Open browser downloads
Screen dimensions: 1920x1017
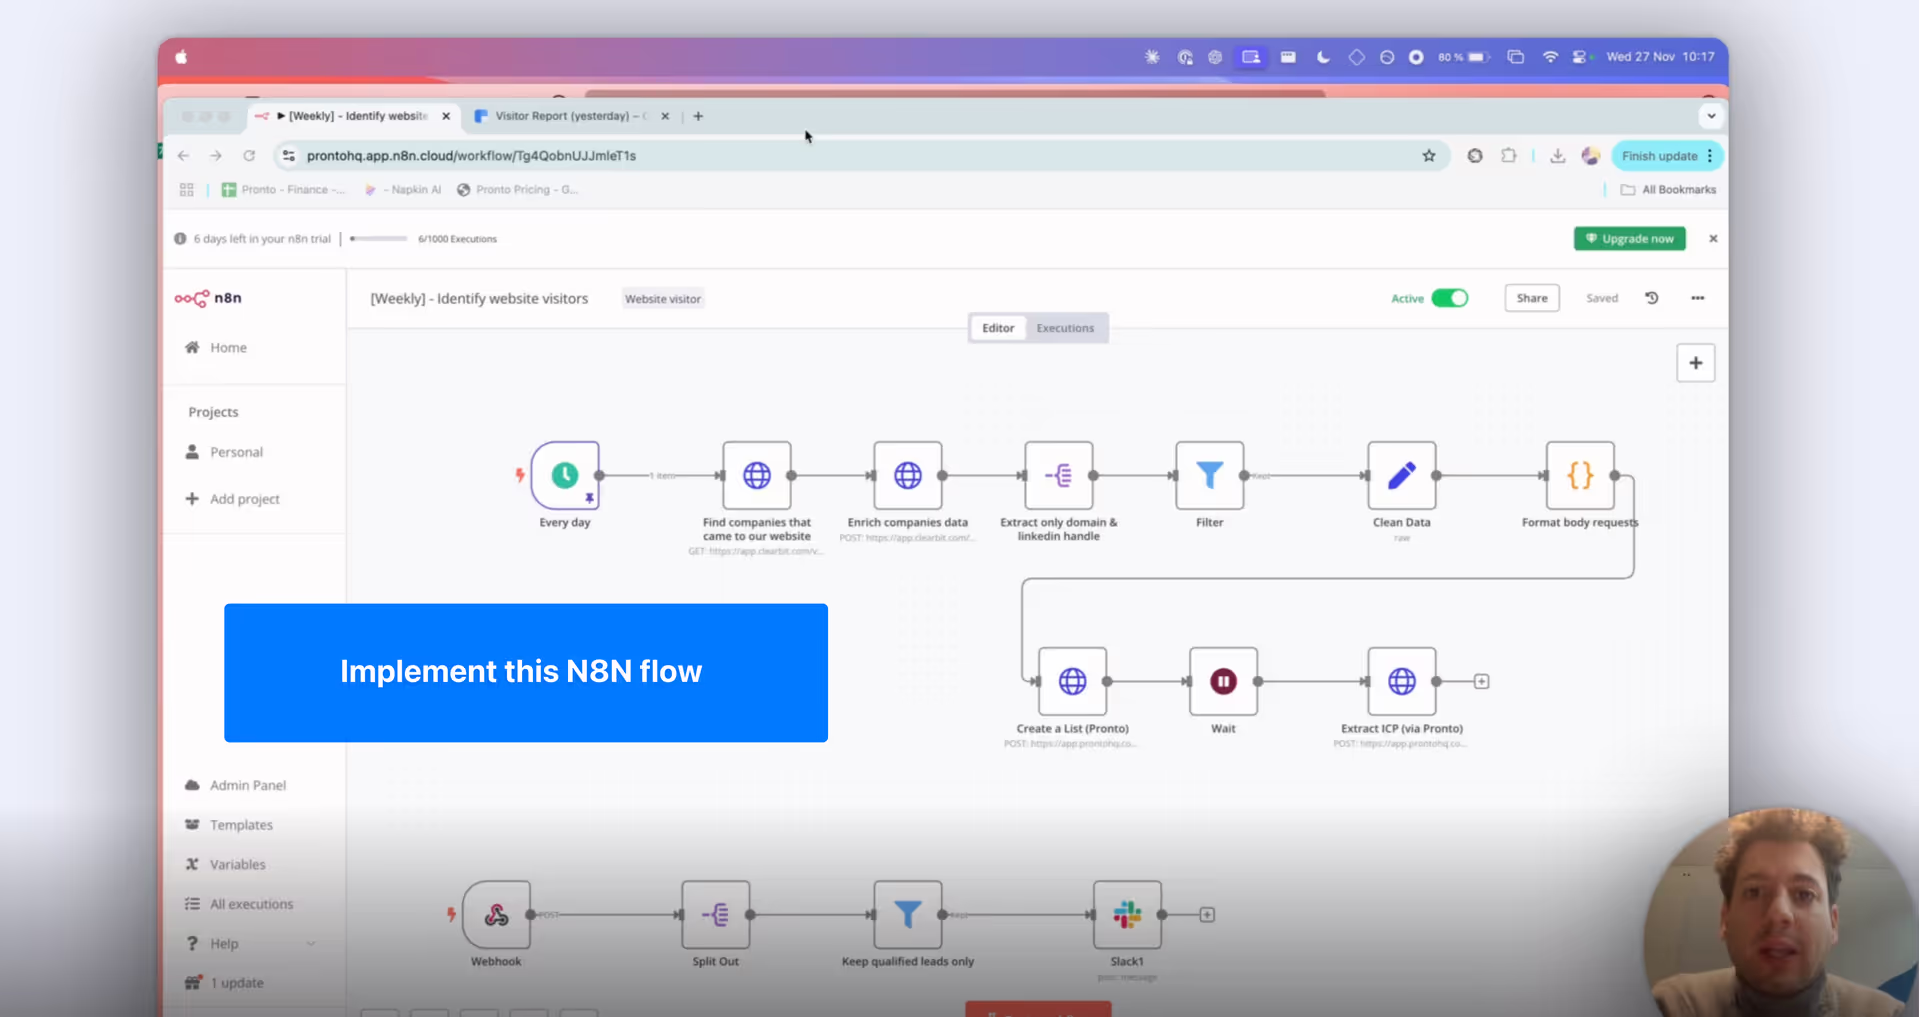[x=1558, y=156]
